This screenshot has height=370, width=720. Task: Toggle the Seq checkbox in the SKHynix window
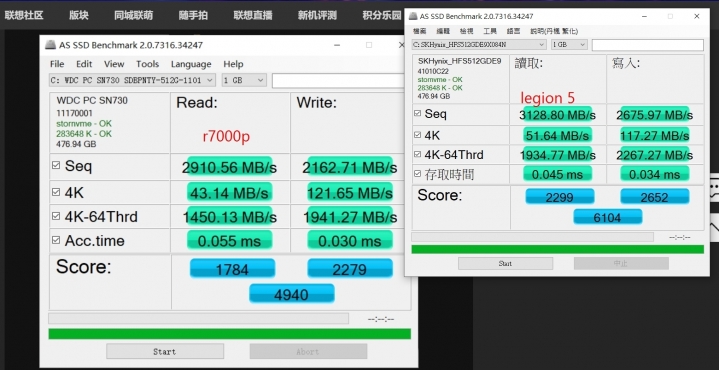[x=417, y=113]
